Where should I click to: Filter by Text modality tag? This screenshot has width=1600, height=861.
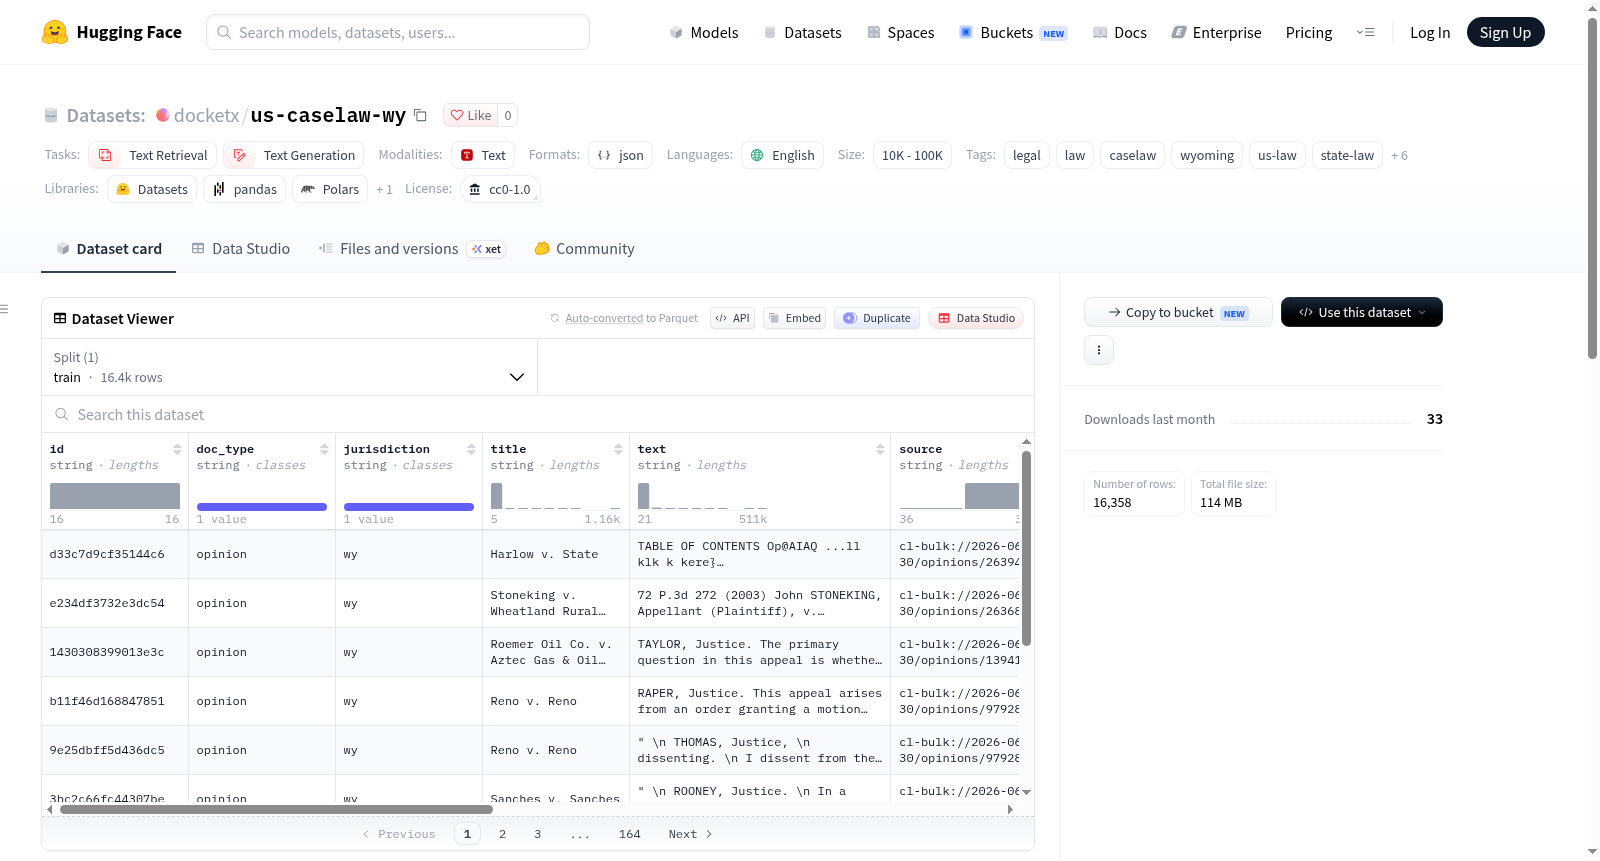483,155
